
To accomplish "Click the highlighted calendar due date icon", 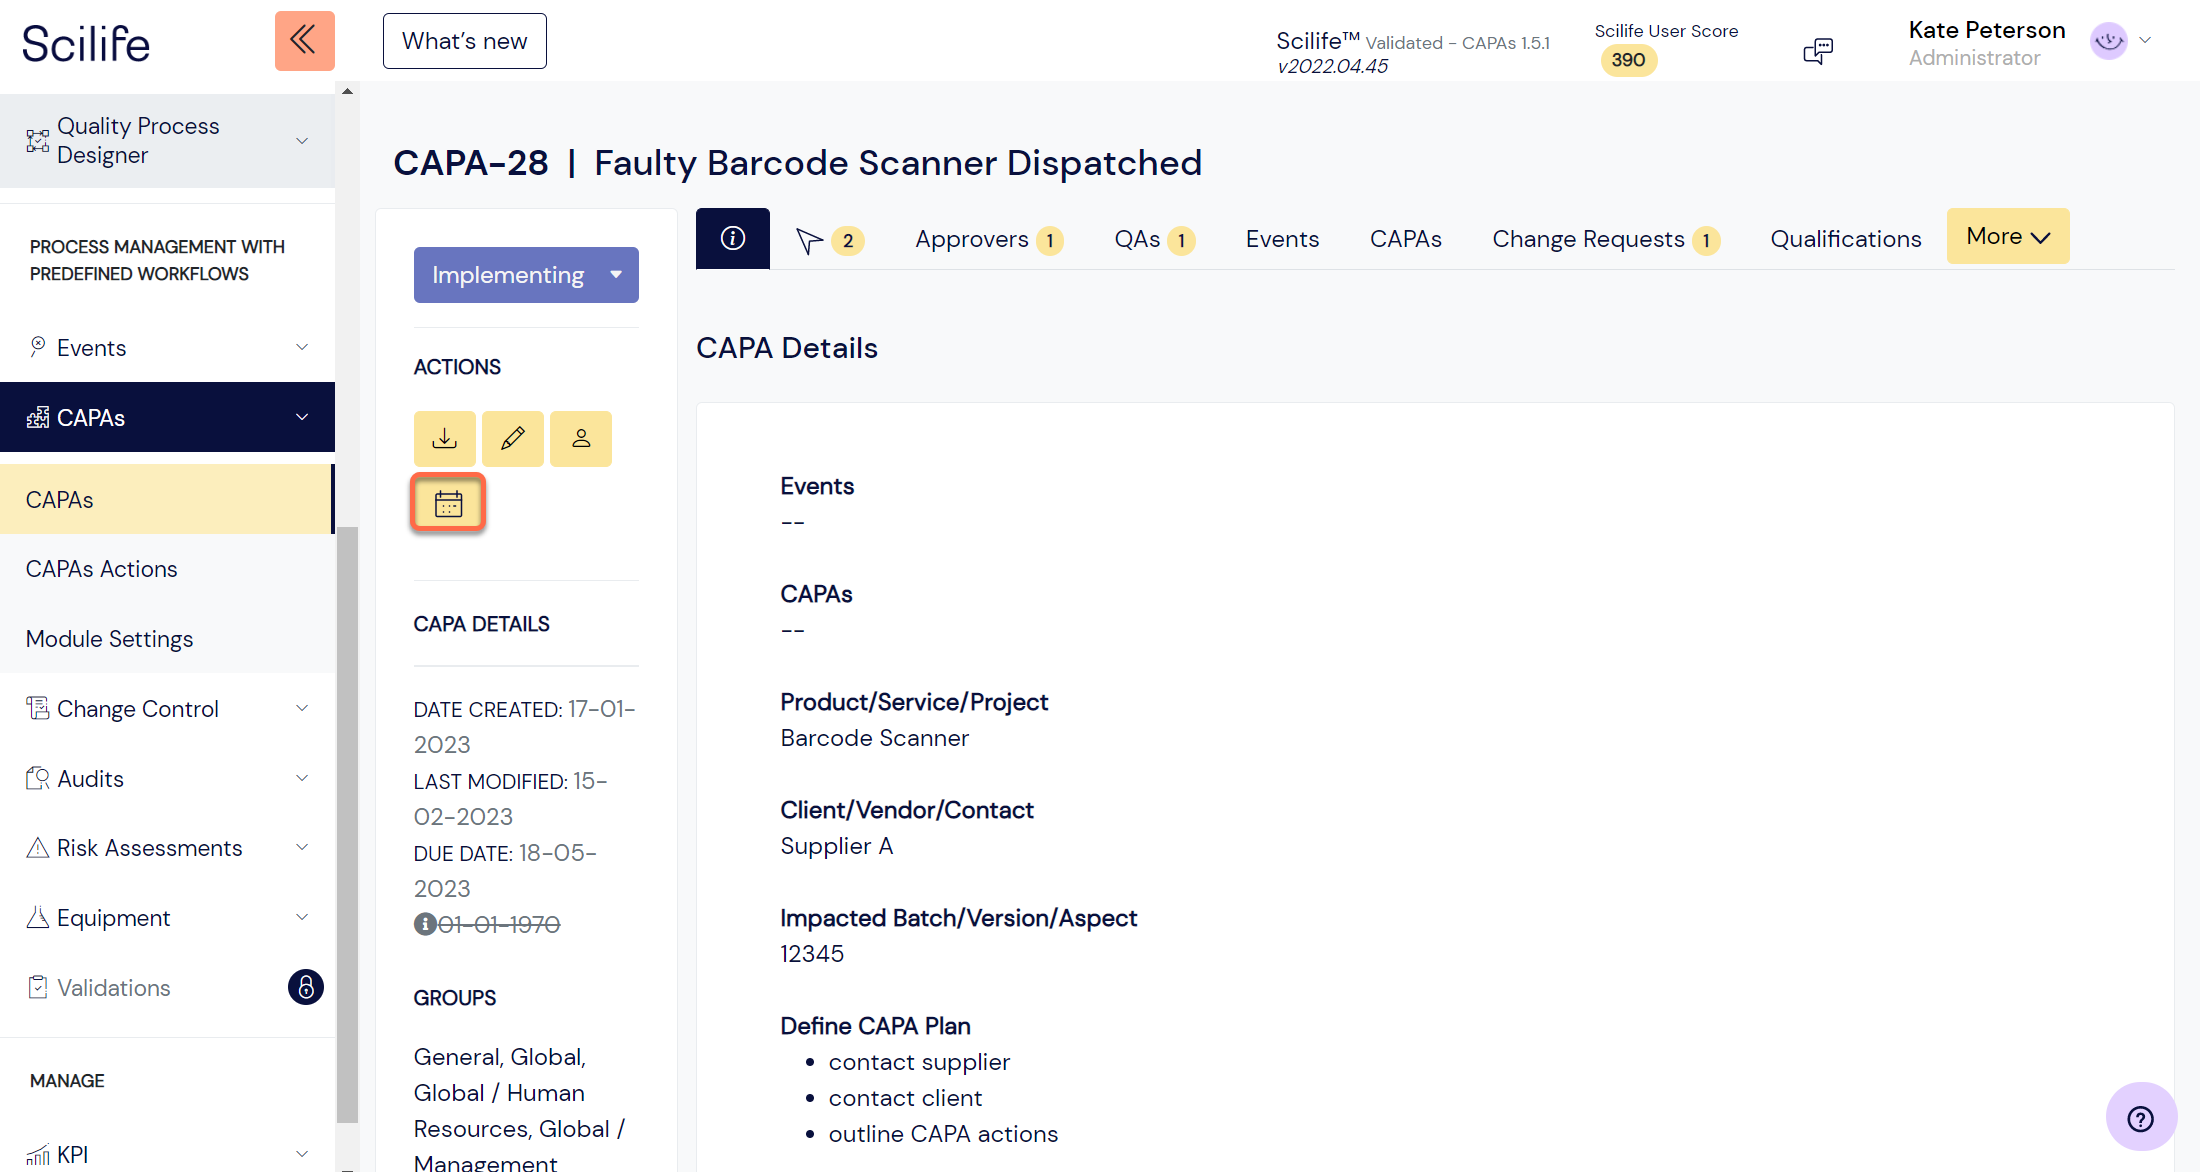I will [x=448, y=504].
